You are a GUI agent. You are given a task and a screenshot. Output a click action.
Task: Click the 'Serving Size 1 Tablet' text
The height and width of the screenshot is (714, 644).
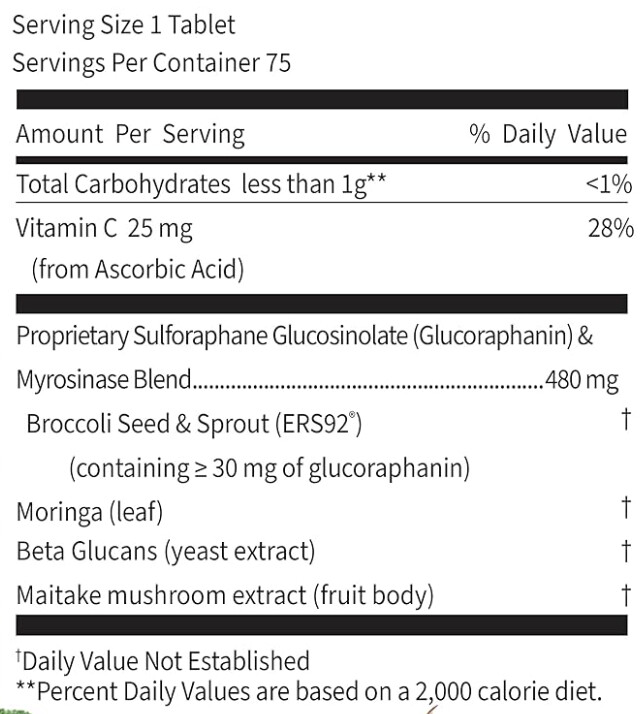click(x=123, y=25)
